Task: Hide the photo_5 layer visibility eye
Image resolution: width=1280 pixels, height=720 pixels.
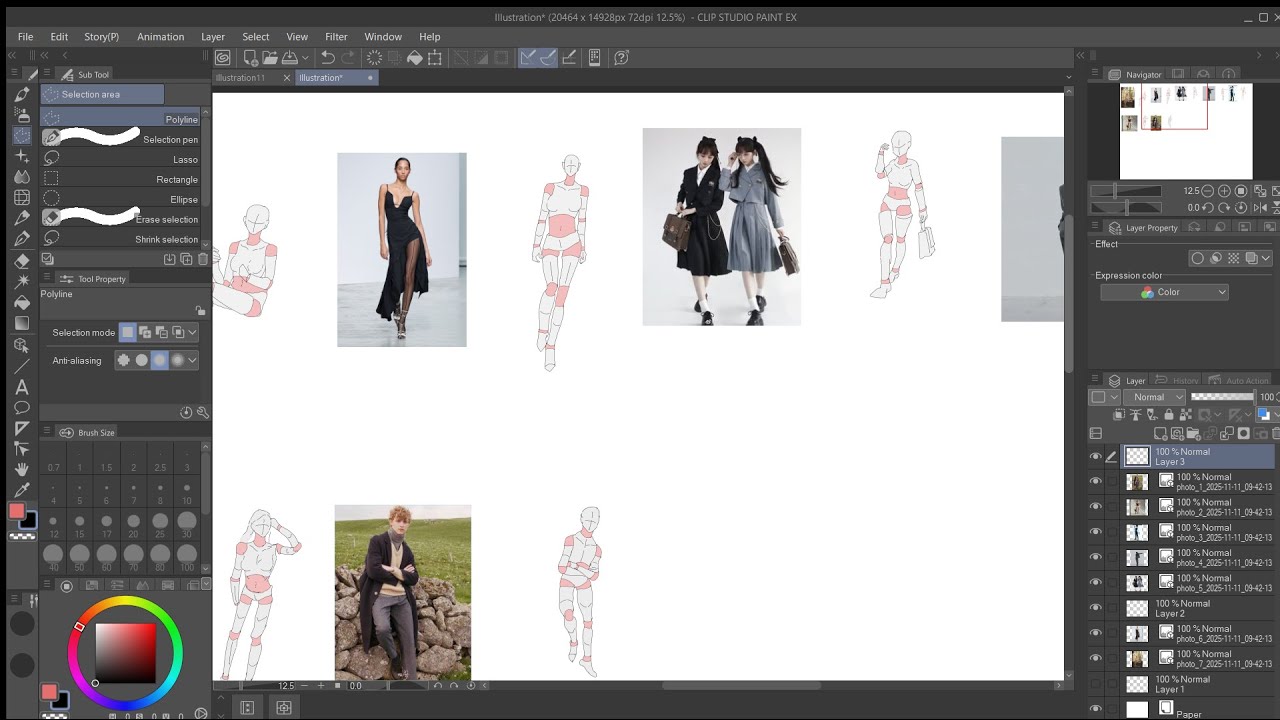Action: [x=1096, y=583]
